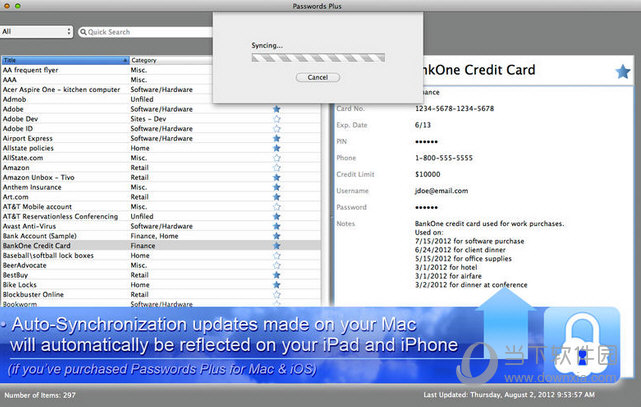Viewport: 641px width, 407px height.
Task: Click the sort arrow in Title column header
Action: (x=125, y=60)
